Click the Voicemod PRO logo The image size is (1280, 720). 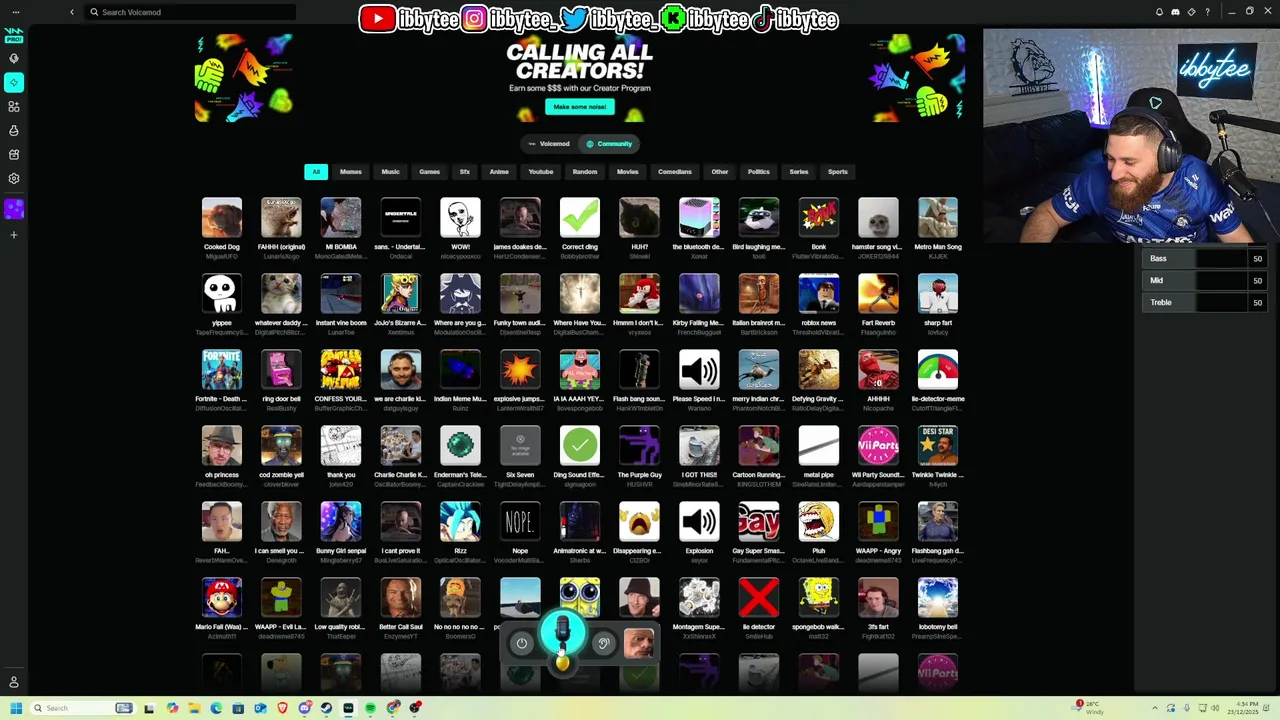click(x=14, y=35)
